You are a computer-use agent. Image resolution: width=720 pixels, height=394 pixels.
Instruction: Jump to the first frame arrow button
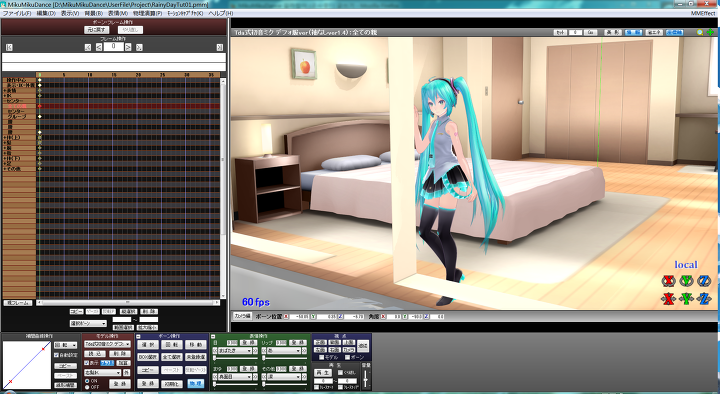[x=9, y=47]
